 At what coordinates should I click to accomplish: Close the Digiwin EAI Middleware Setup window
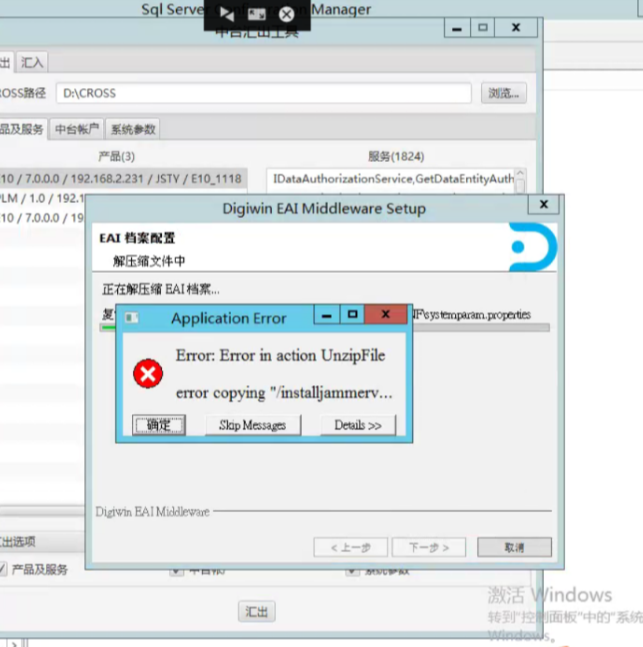pyautogui.click(x=544, y=204)
